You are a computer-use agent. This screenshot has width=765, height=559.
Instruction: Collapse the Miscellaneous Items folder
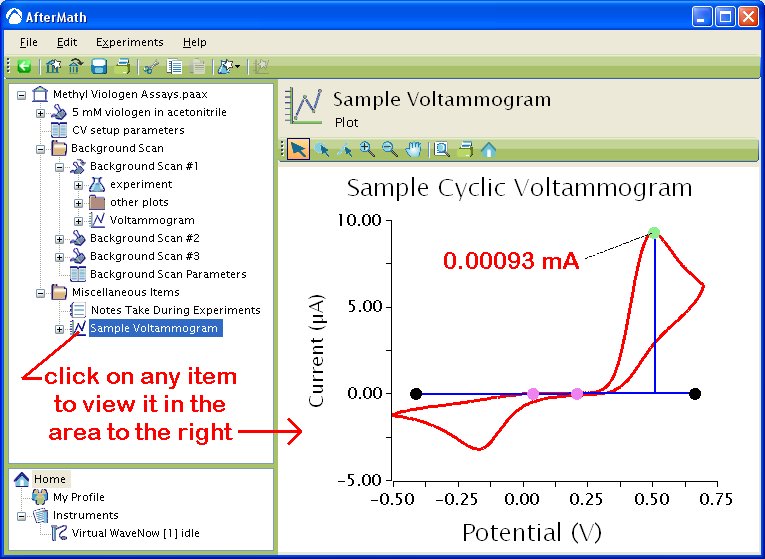click(40, 293)
